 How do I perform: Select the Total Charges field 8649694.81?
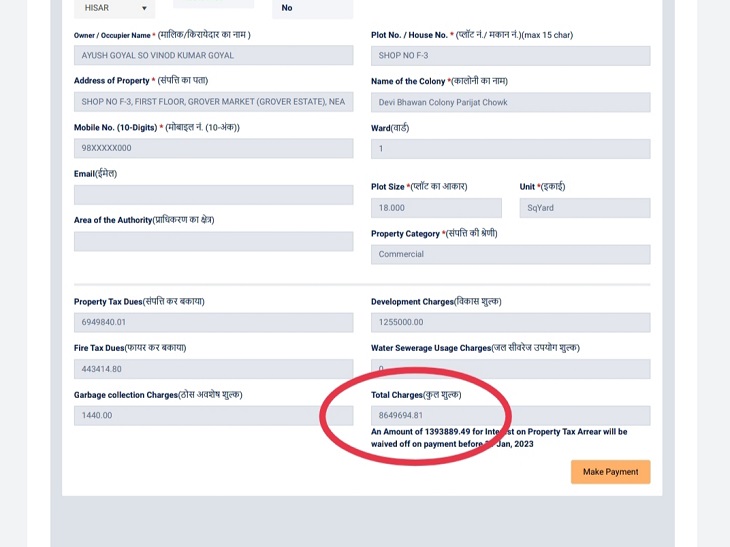click(x=510, y=415)
